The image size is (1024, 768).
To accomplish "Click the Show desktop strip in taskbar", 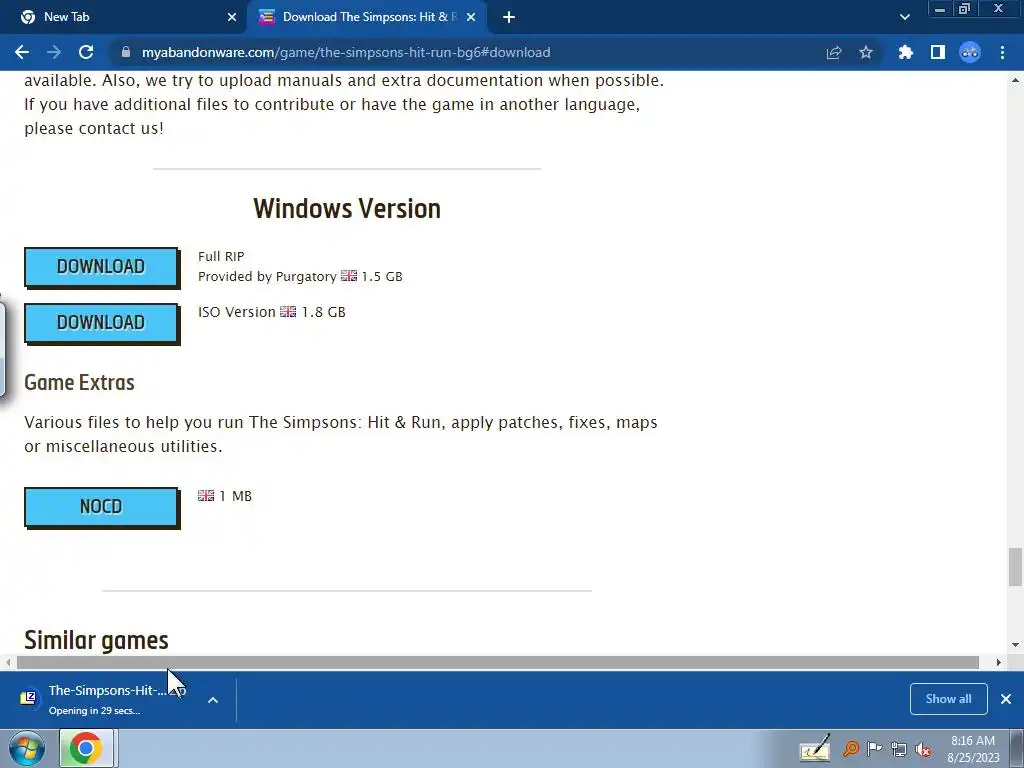I will point(1017,748).
